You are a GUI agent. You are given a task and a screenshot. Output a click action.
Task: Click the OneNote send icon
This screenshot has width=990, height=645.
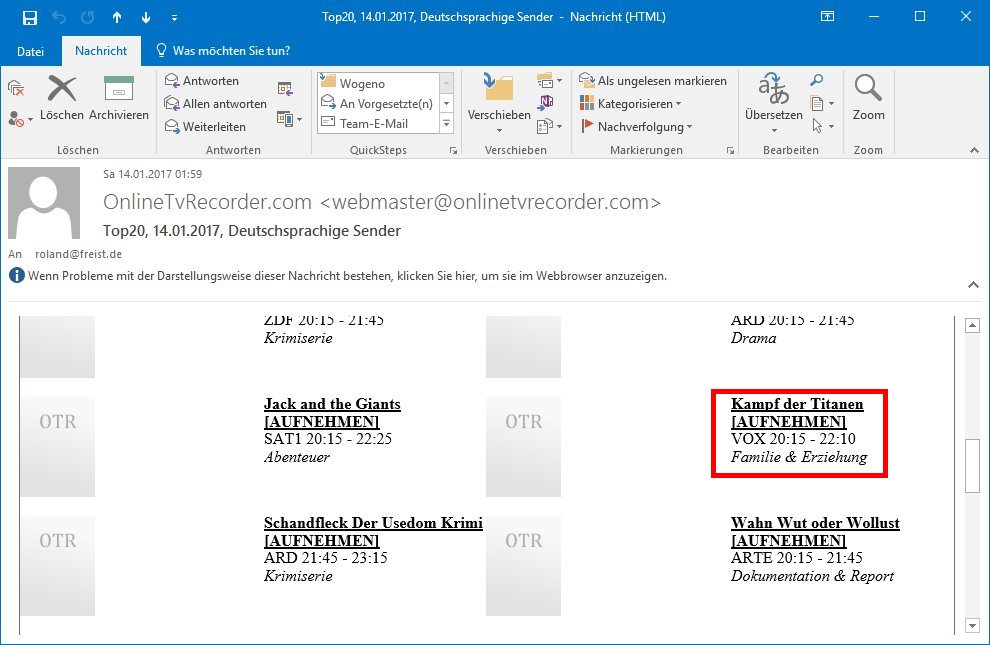point(546,102)
